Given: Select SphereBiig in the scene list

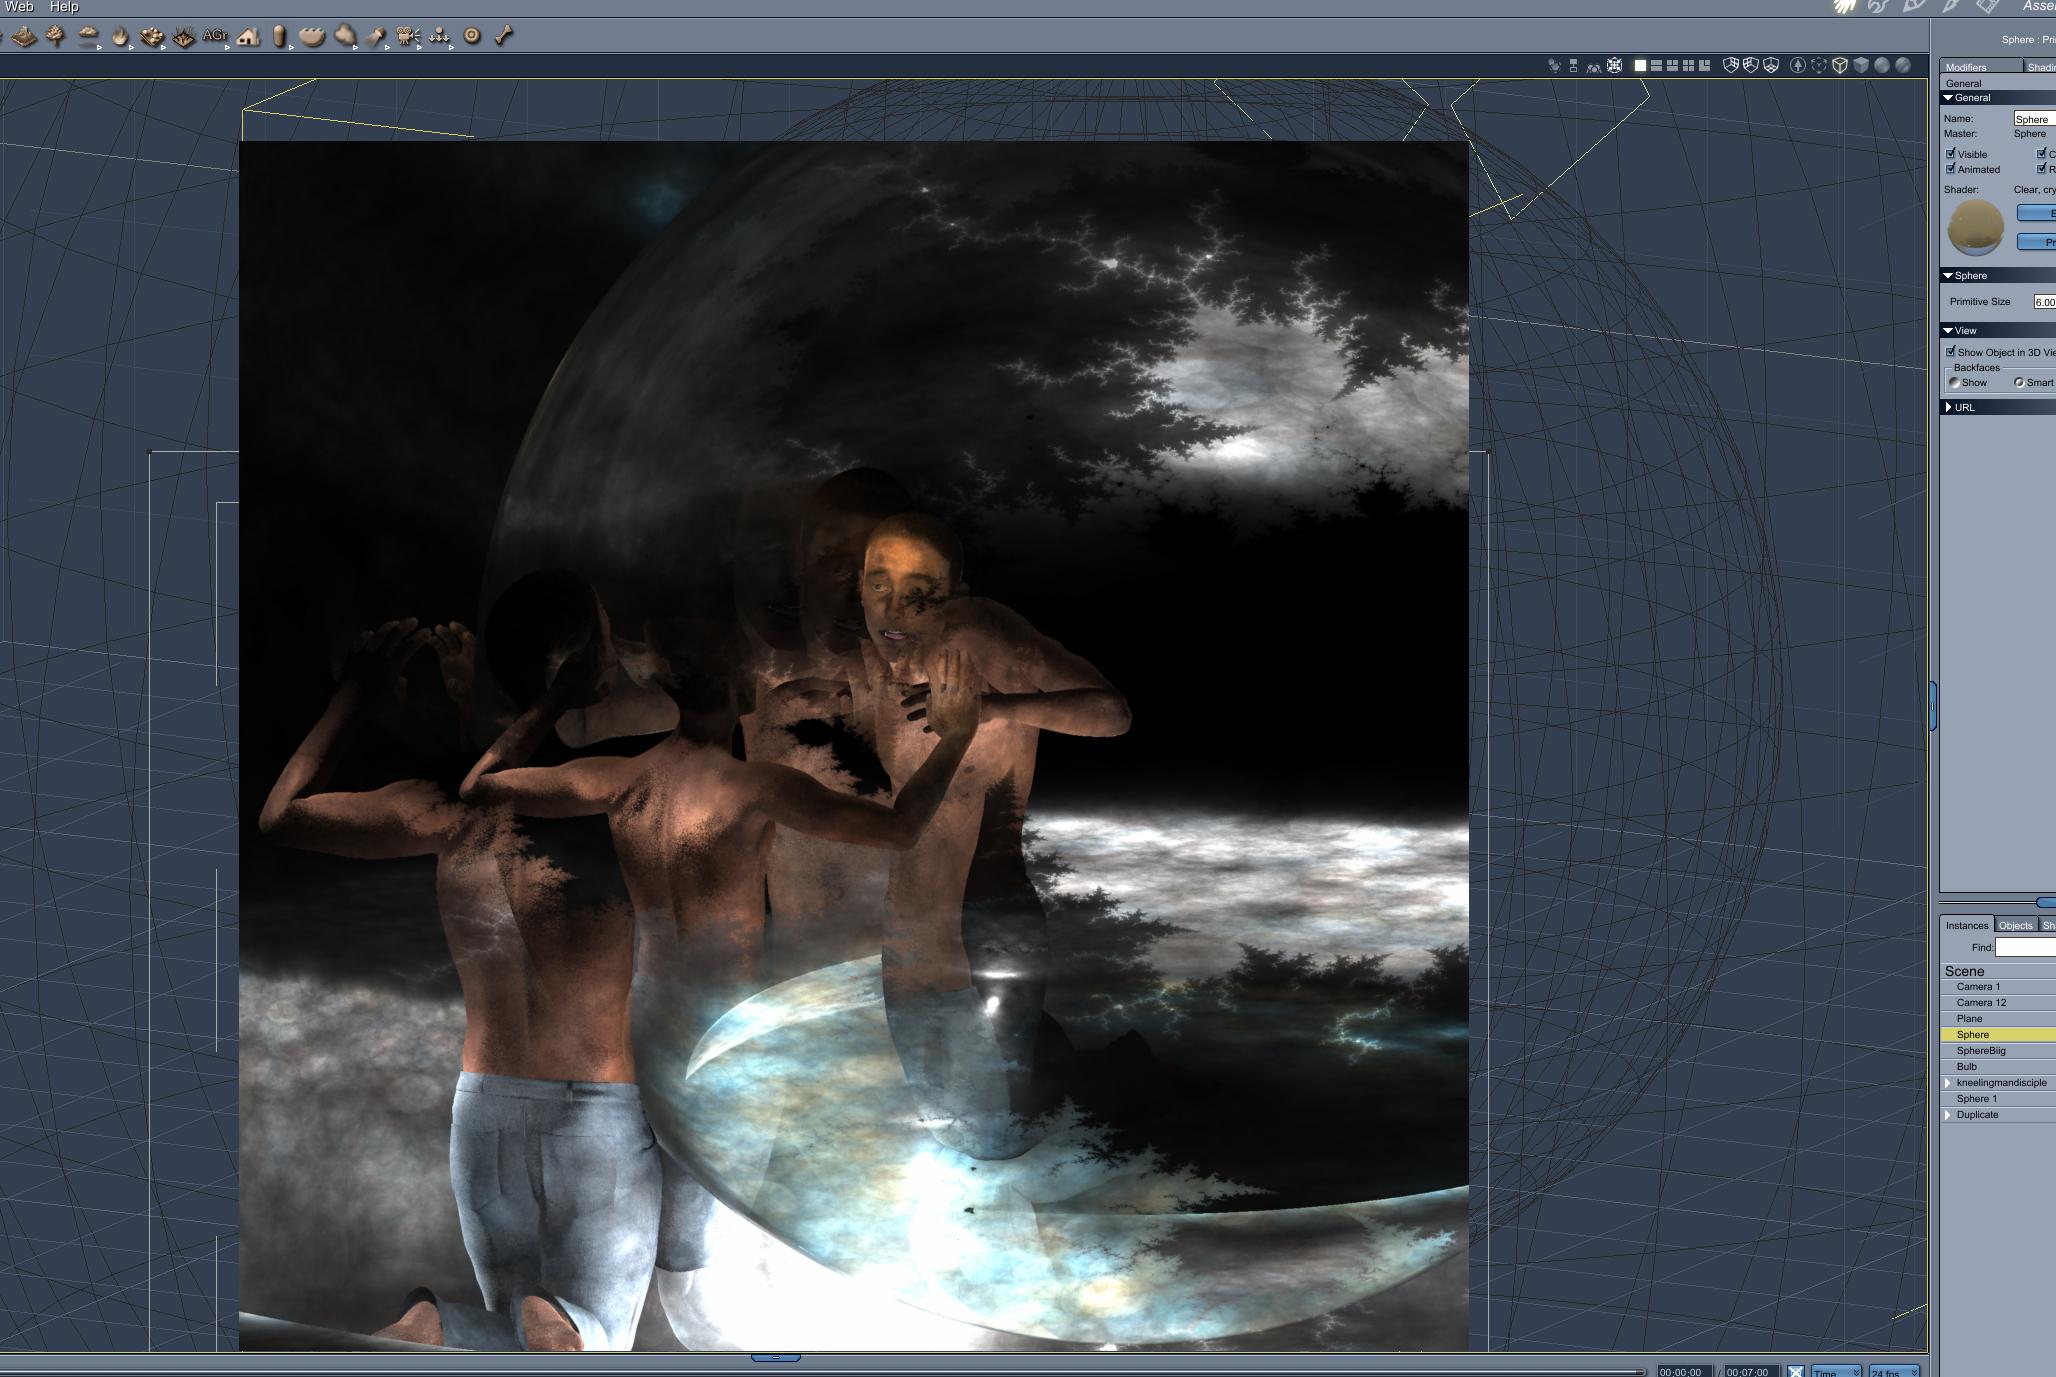Looking at the screenshot, I should 1981,1051.
